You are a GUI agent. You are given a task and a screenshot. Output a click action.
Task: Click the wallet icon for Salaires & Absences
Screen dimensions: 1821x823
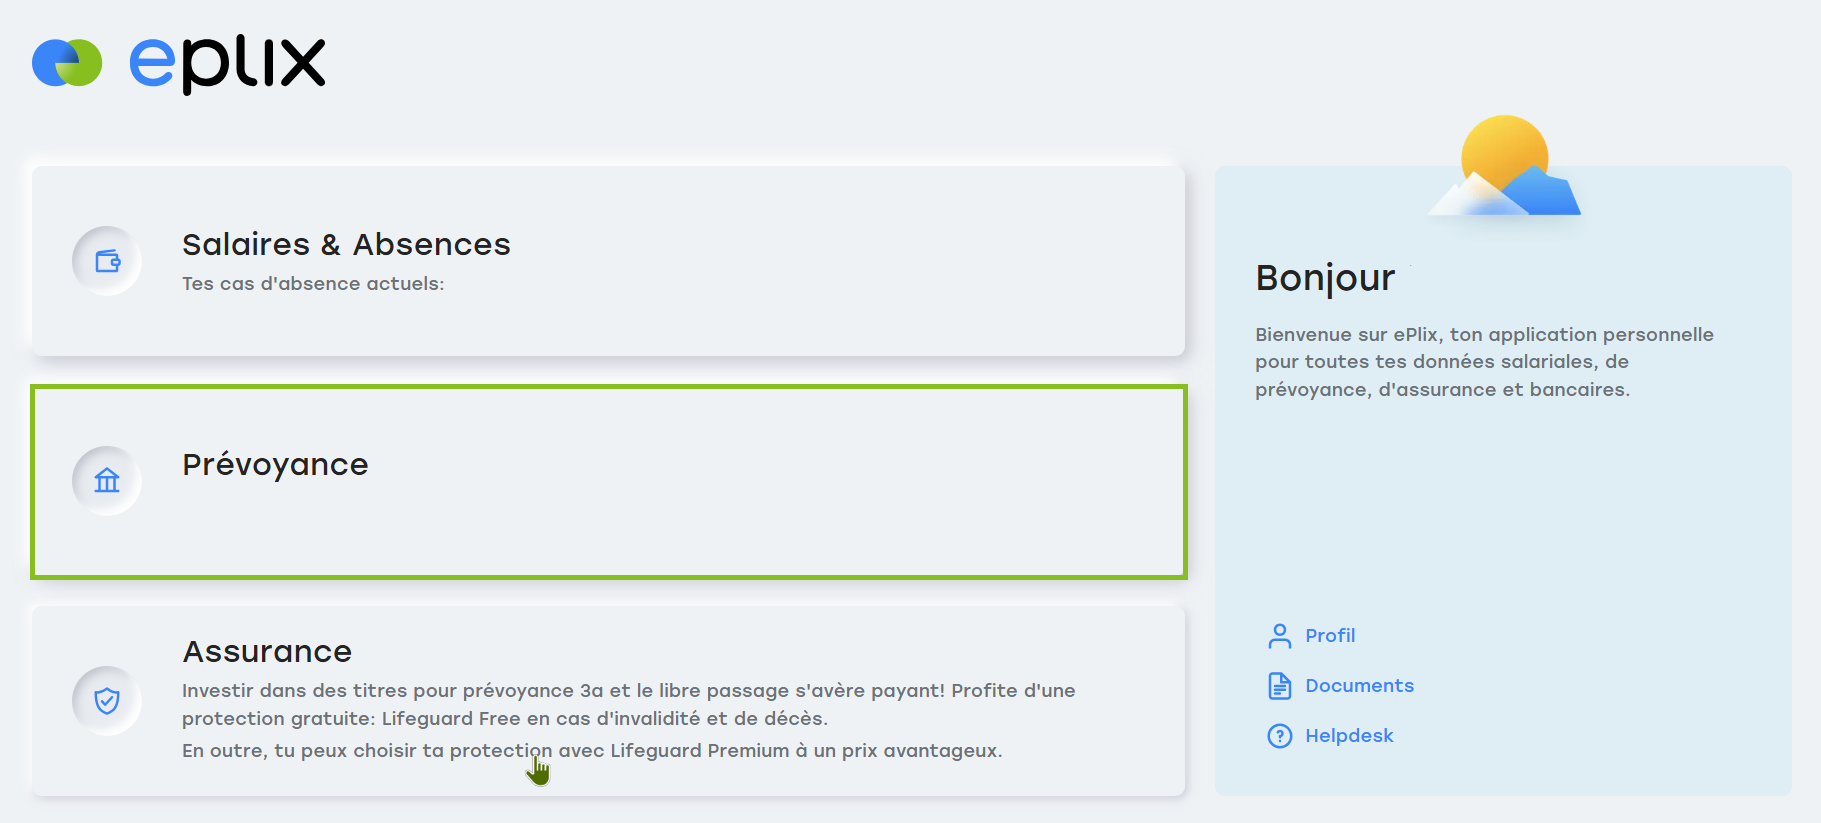(x=107, y=261)
